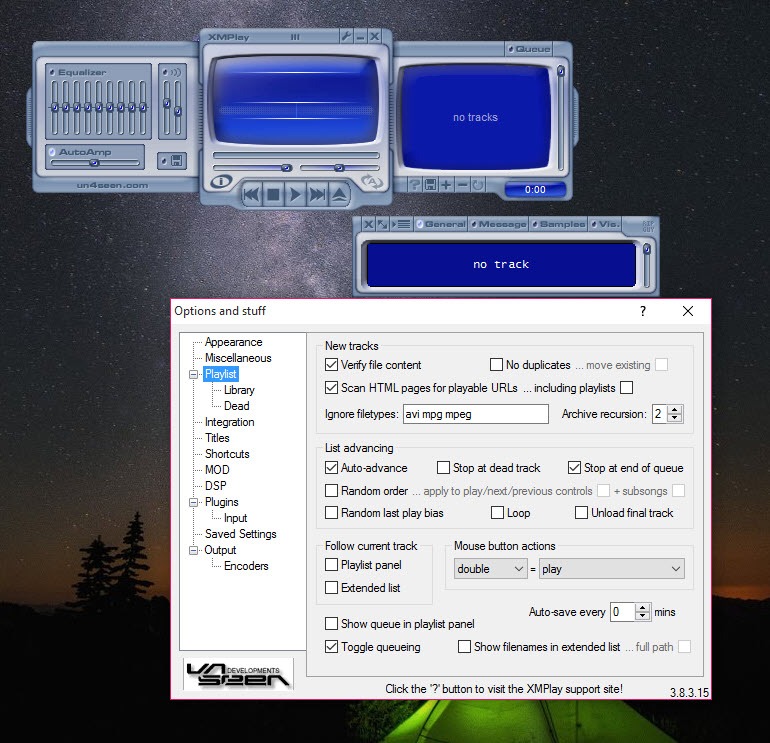Viewport: 770px width, 743px height.
Task: Toggle the AutoAmp indicator
Action: pos(52,152)
